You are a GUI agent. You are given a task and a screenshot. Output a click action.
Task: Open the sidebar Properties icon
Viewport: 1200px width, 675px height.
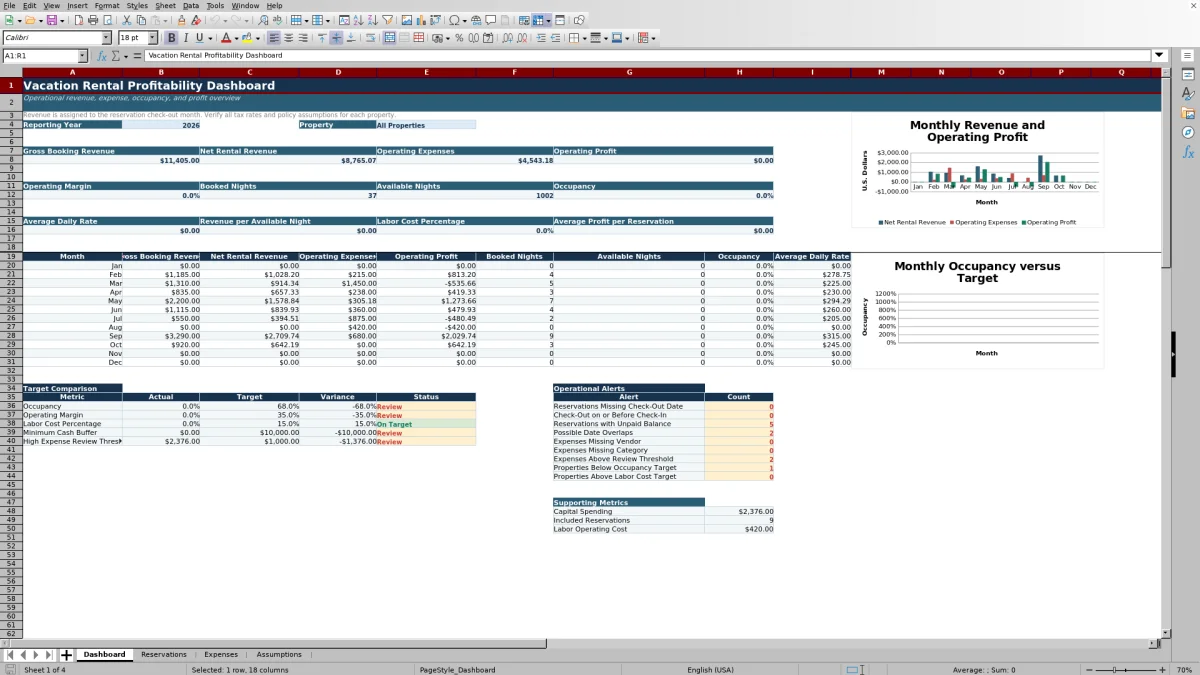[x=1188, y=74]
